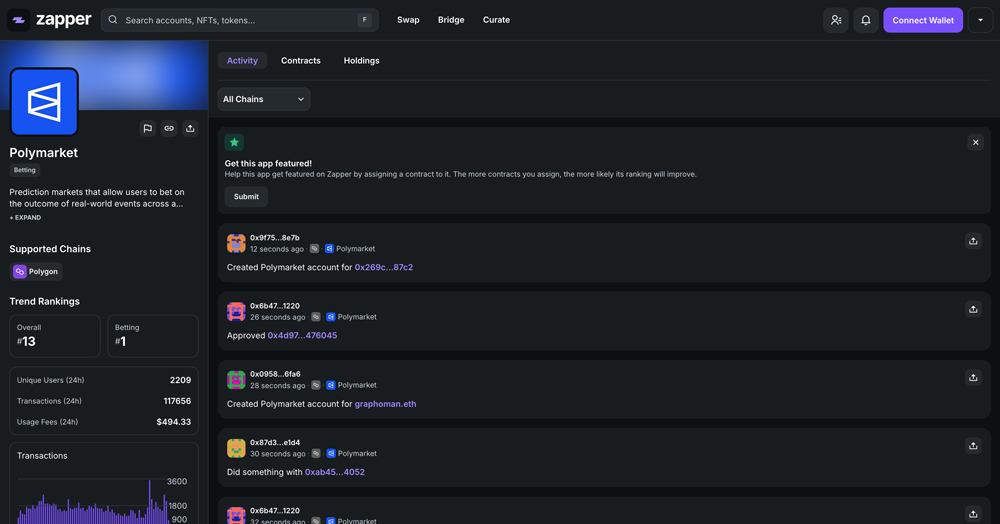The width and height of the screenshot is (1000, 524).
Task: Open address link 0x269c...87c2
Action: pyautogui.click(x=384, y=267)
